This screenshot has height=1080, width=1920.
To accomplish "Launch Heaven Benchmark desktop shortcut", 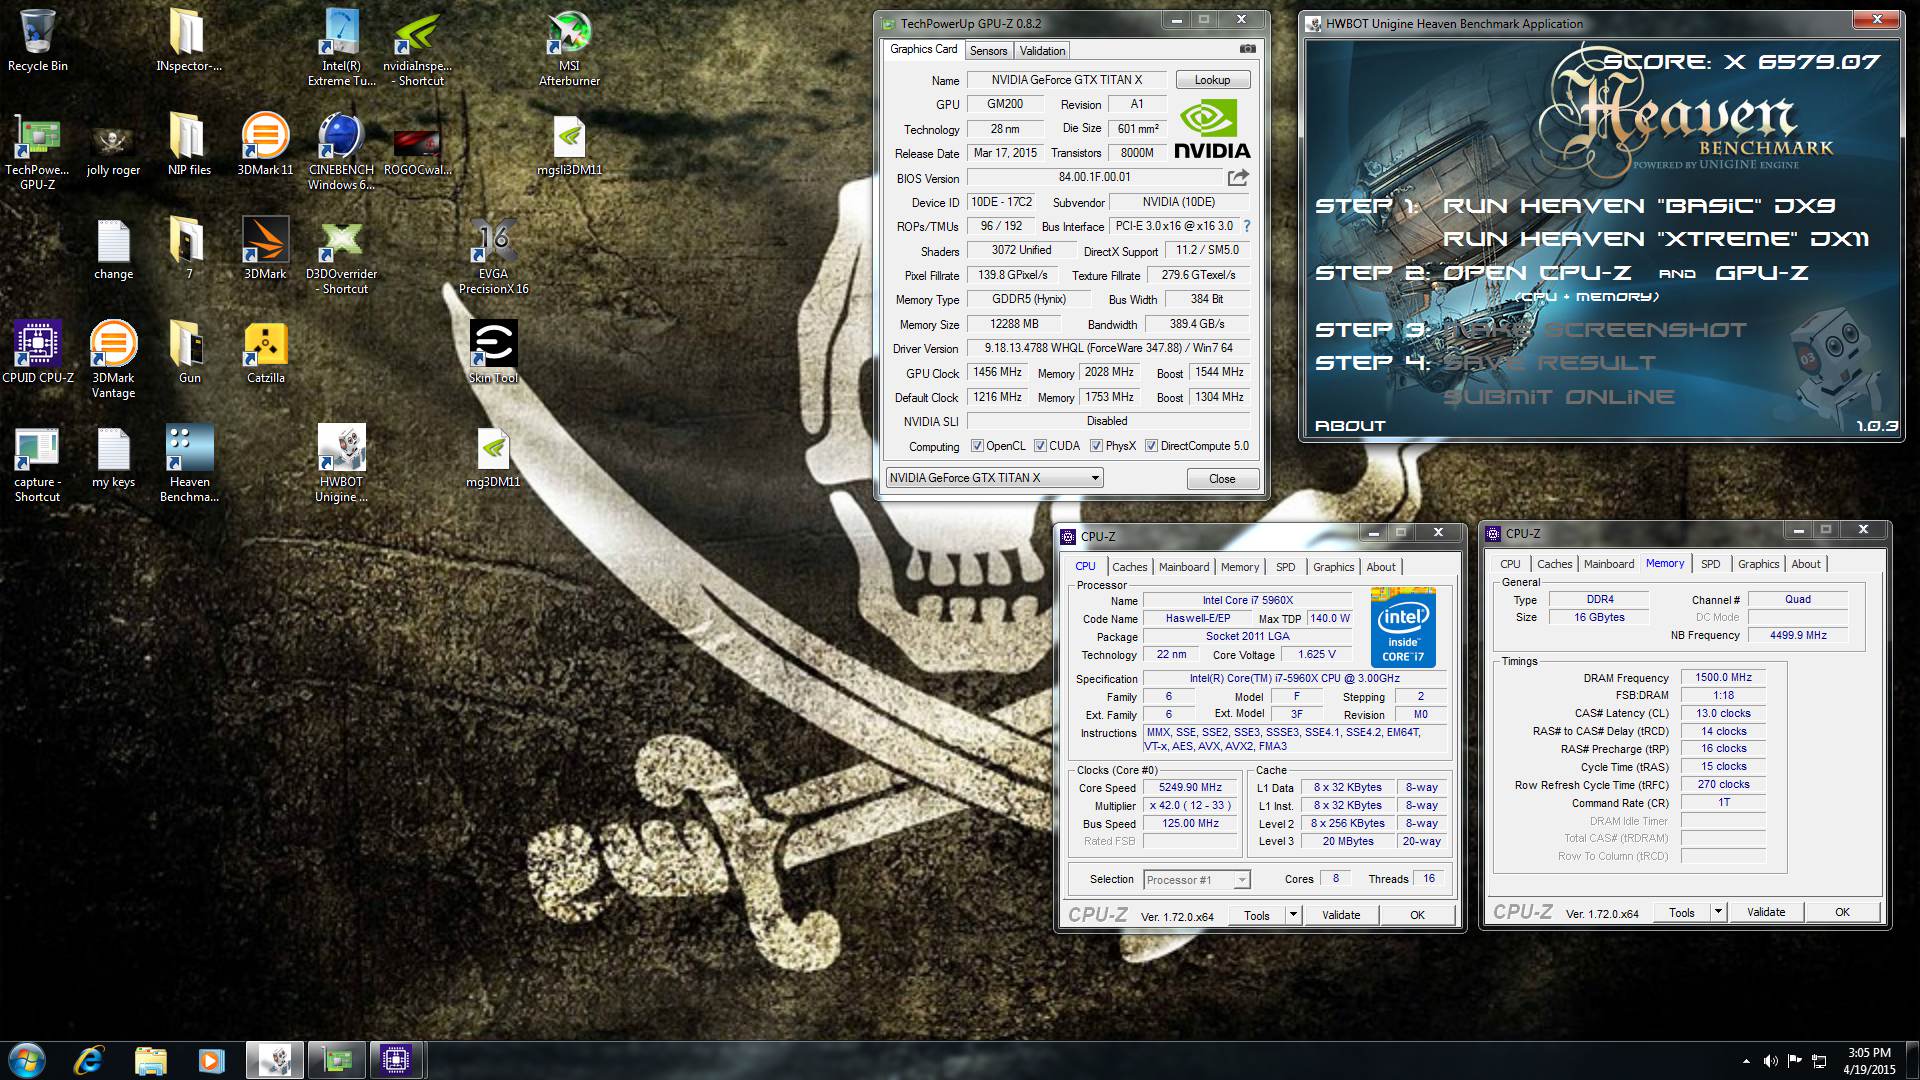I will point(189,463).
